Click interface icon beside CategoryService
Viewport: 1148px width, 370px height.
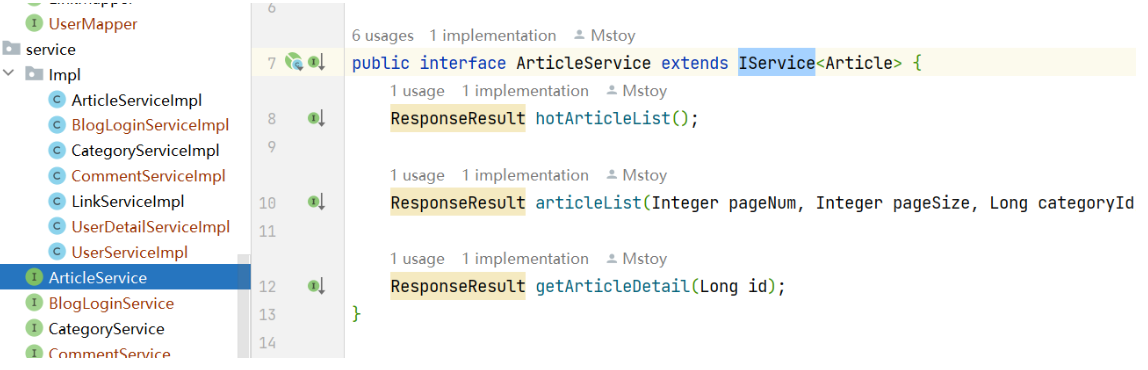(34, 329)
